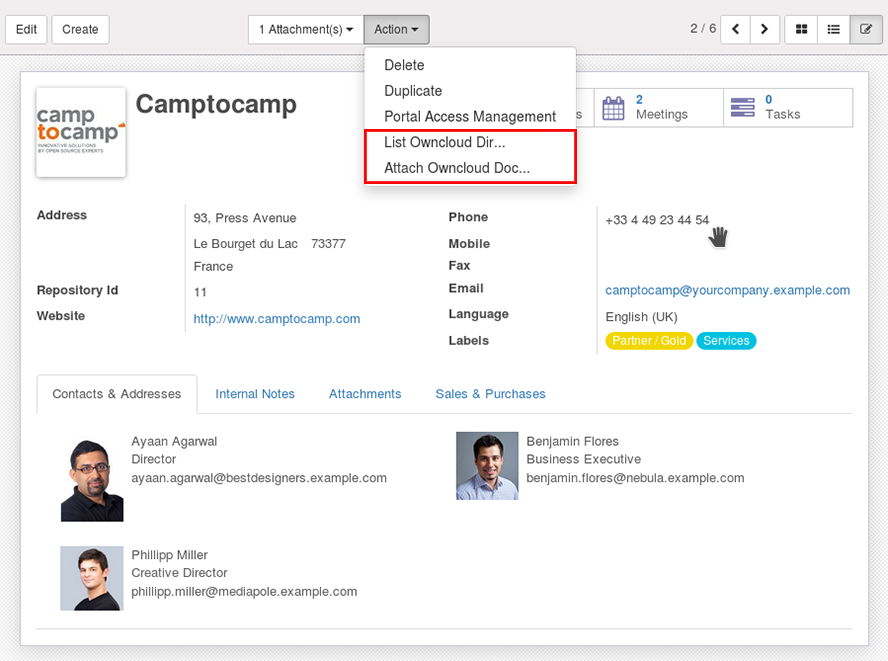Image resolution: width=888 pixels, height=661 pixels.
Task: Click the Repository Id value 11
Action: click(200, 292)
